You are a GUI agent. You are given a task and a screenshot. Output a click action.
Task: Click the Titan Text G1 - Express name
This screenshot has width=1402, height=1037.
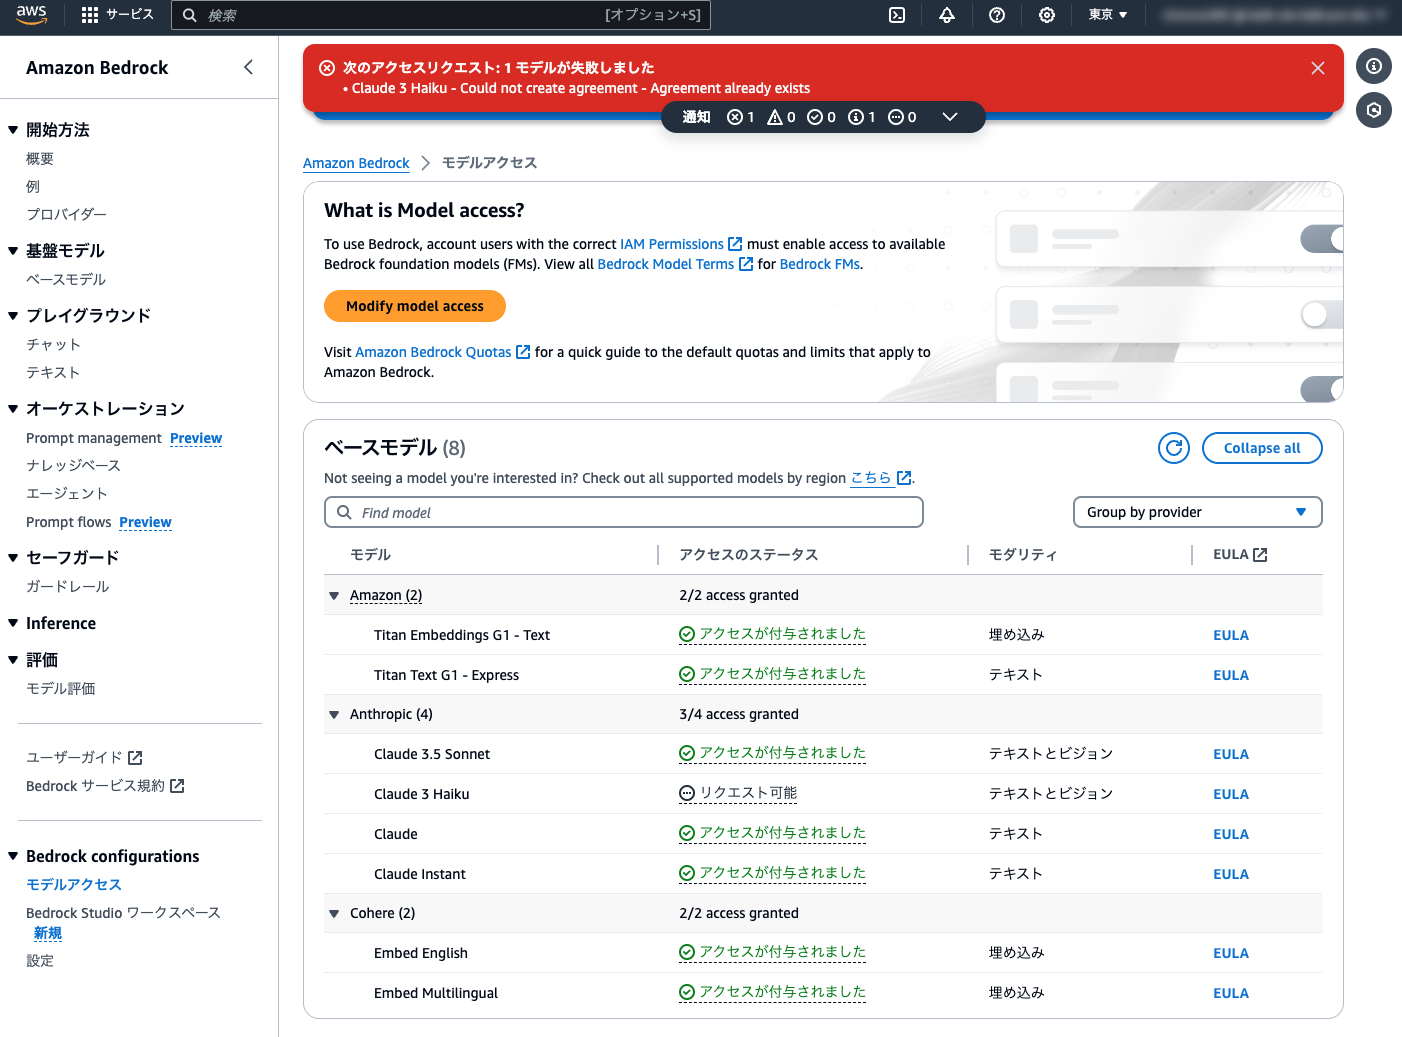click(446, 675)
